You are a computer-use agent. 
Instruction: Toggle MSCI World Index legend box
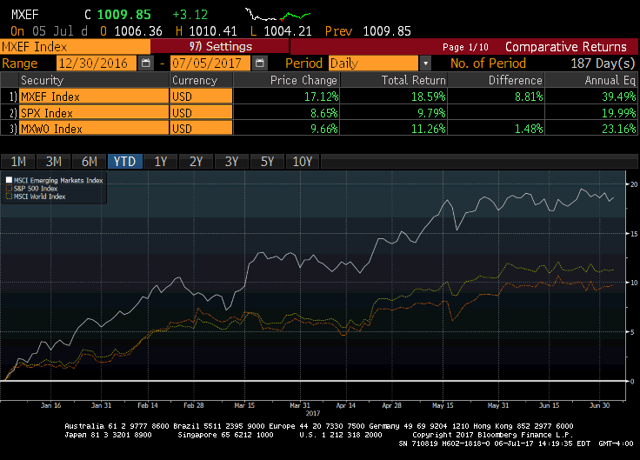(x=9, y=196)
